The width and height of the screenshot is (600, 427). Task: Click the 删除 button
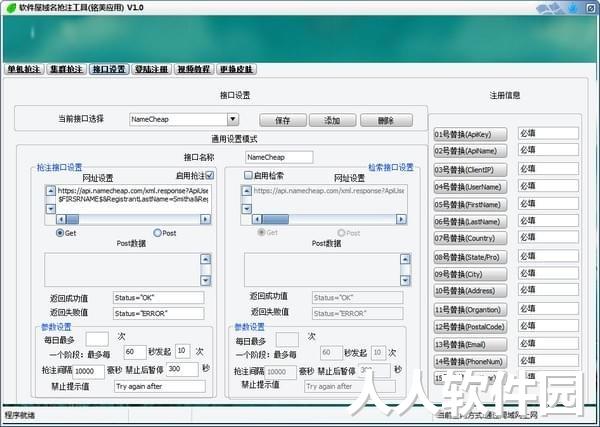click(386, 121)
